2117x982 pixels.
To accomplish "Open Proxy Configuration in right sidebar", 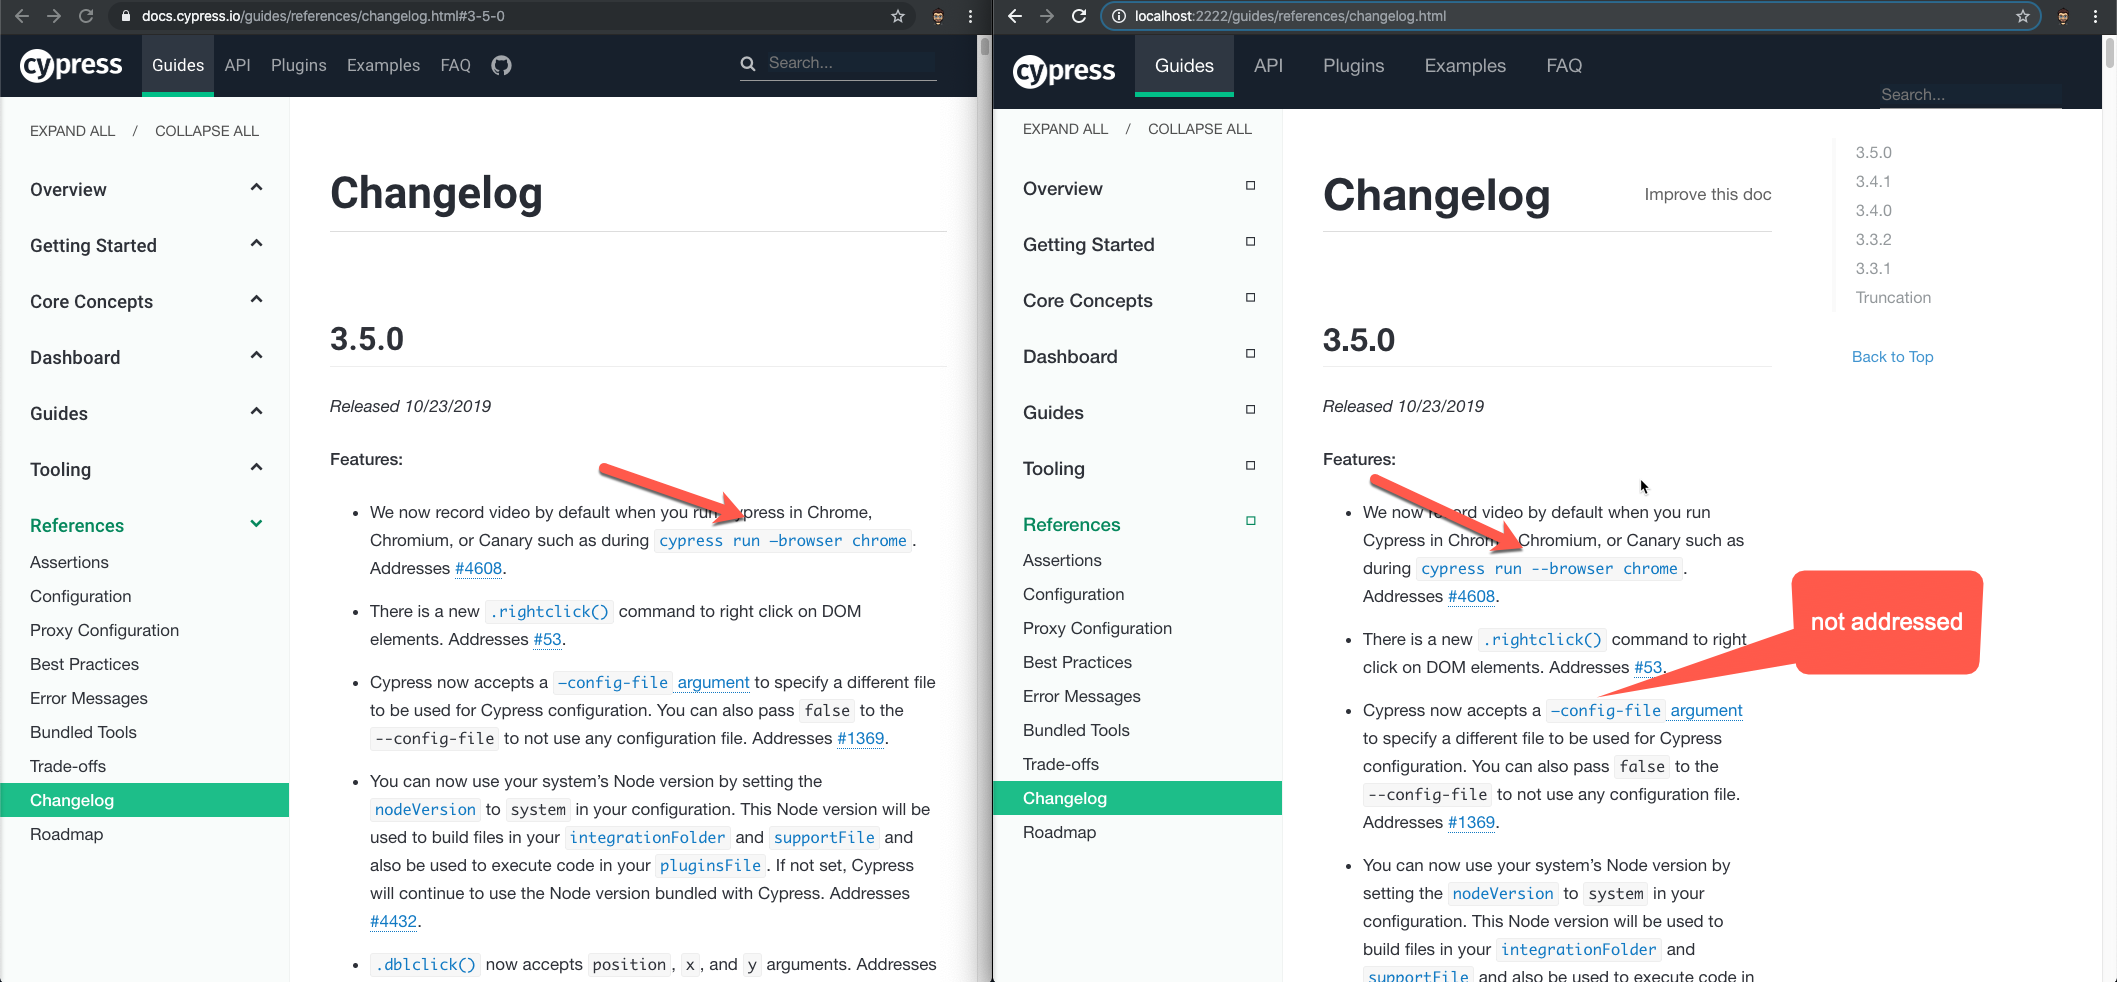I will pyautogui.click(x=1097, y=628).
